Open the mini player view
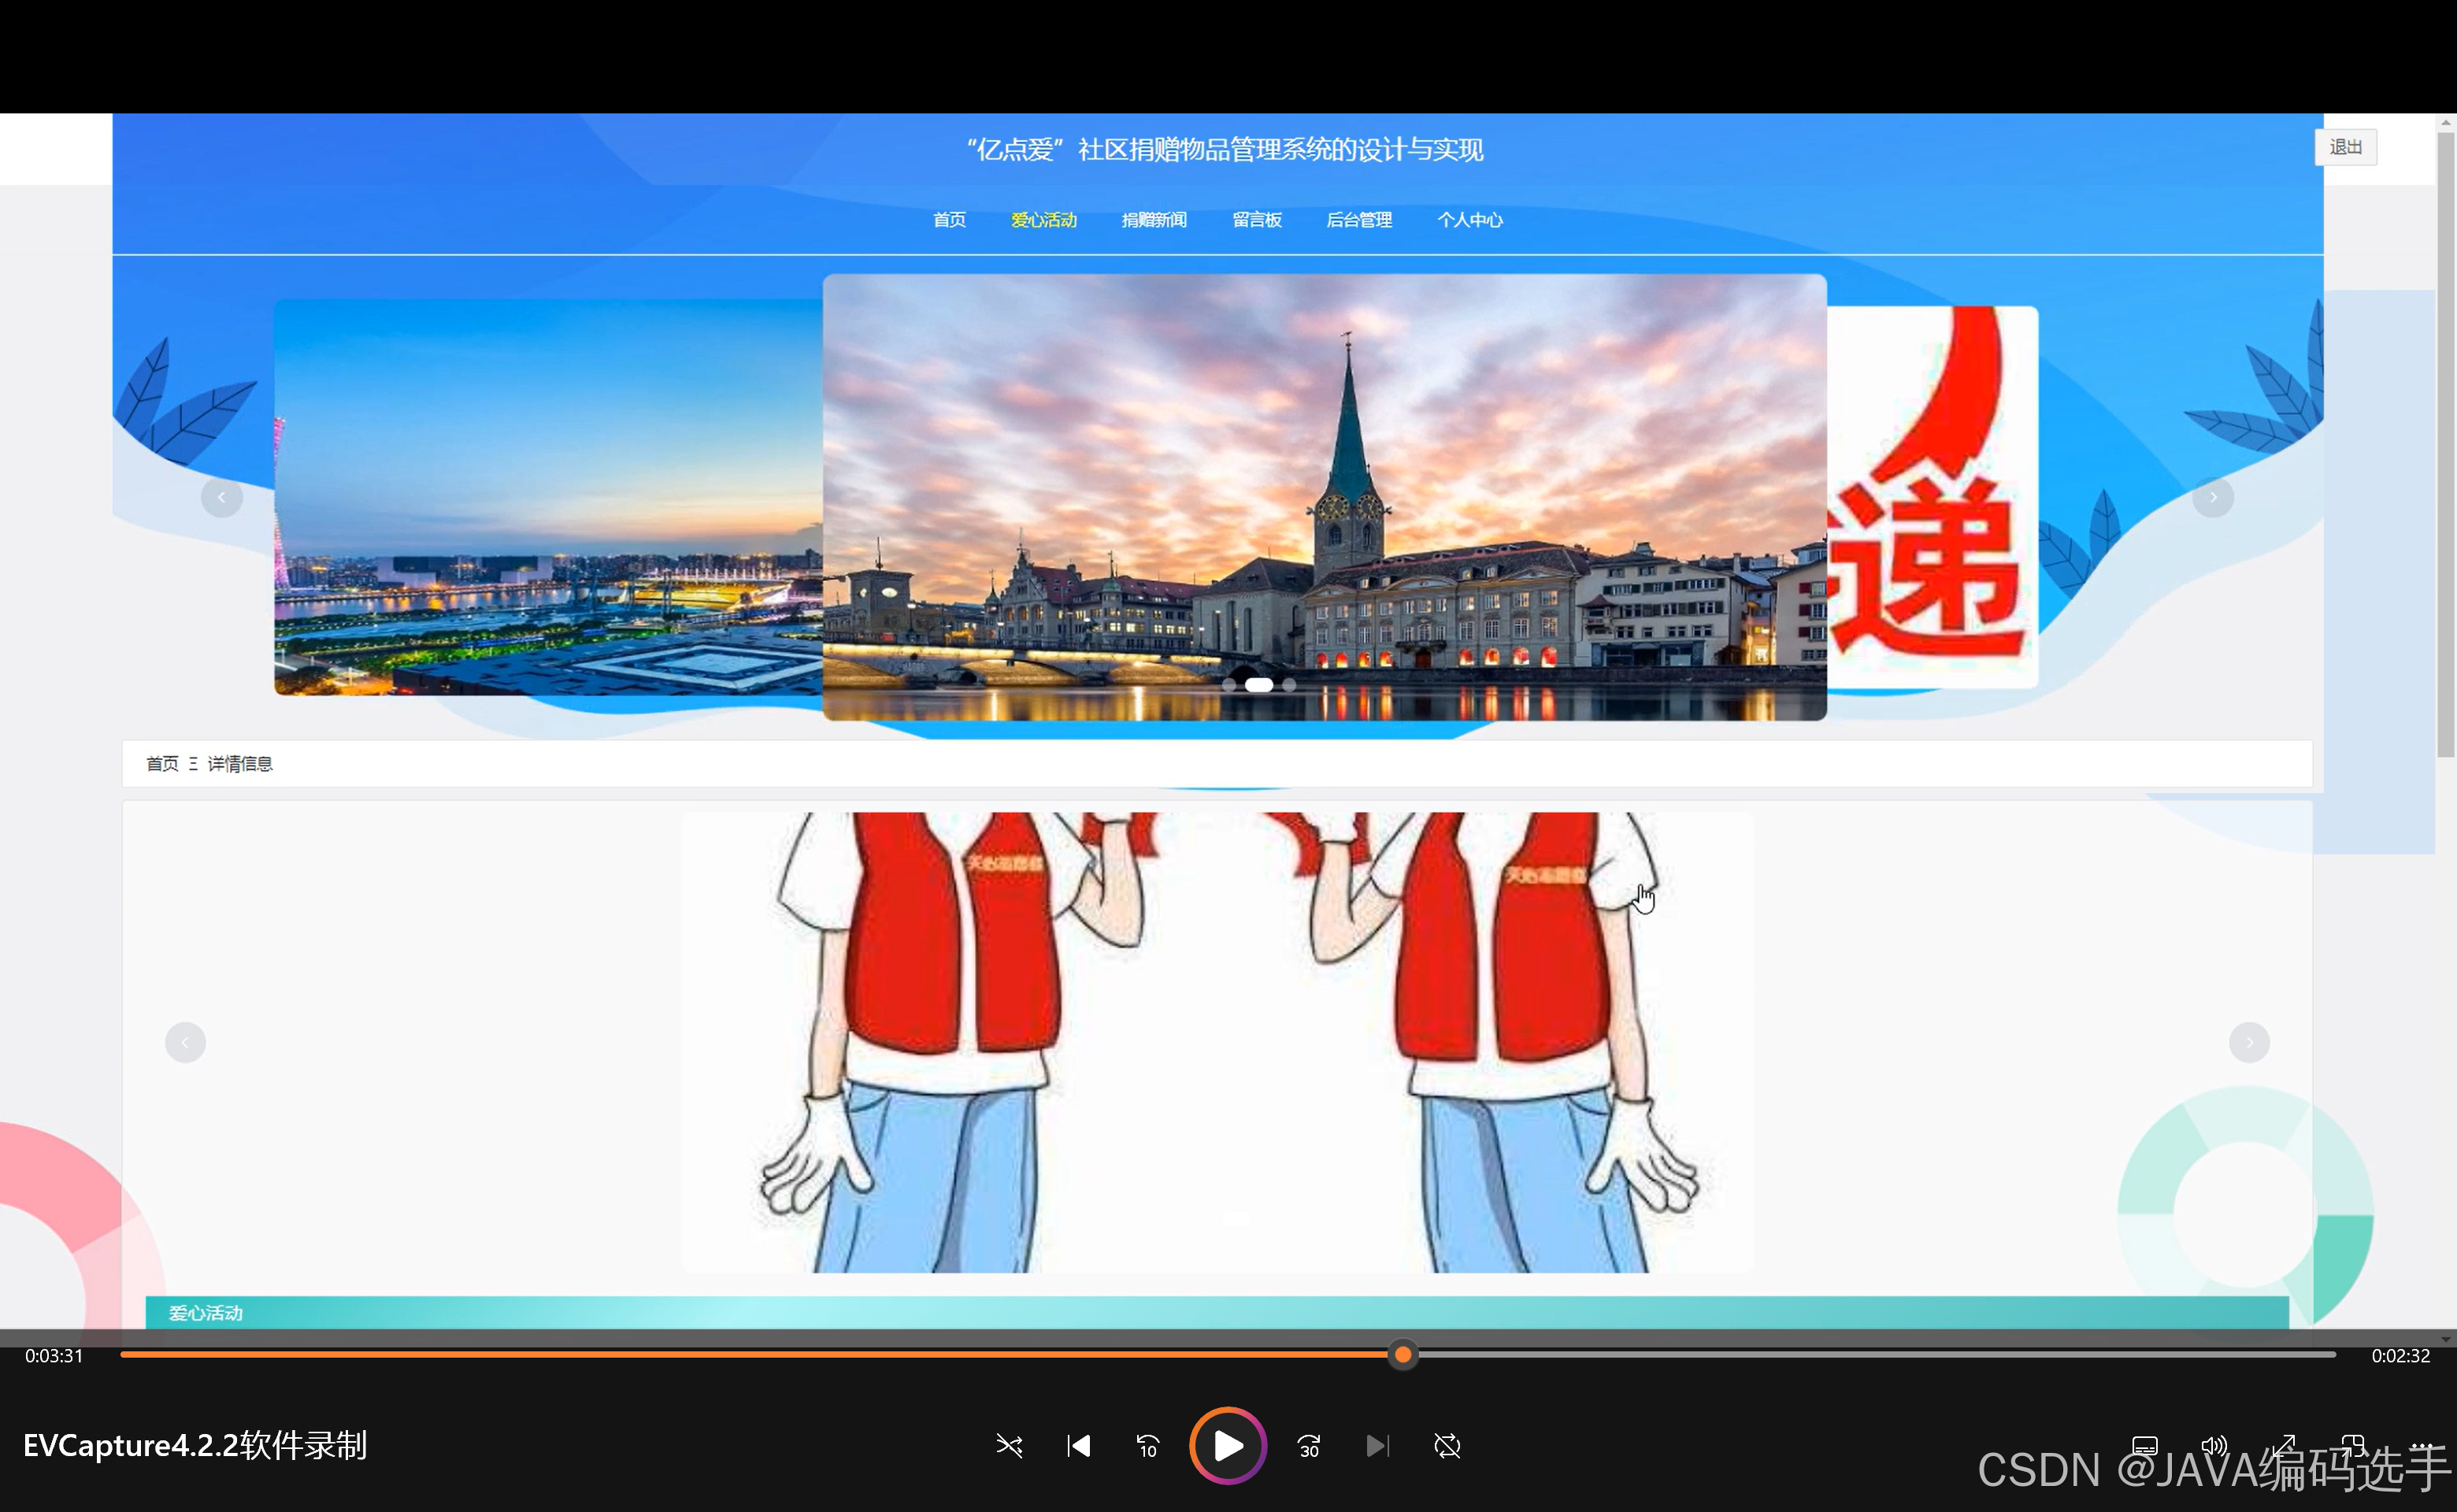Viewport: 2457px width, 1512px height. click(2353, 1446)
